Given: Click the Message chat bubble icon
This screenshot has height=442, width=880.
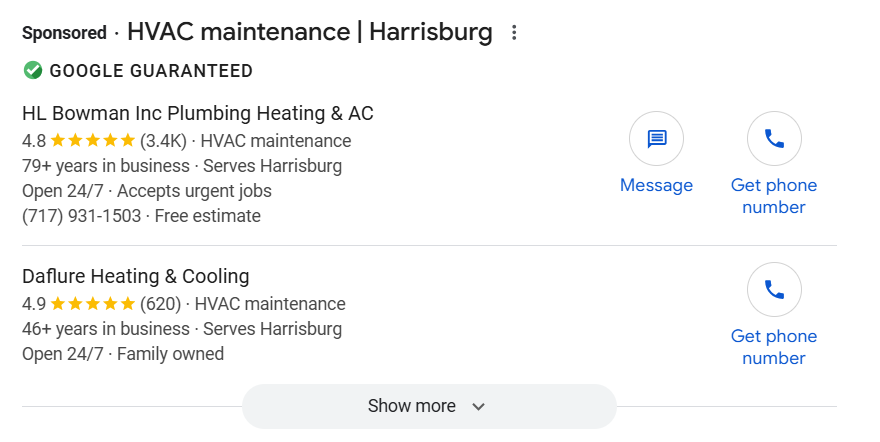Looking at the screenshot, I should point(656,139).
